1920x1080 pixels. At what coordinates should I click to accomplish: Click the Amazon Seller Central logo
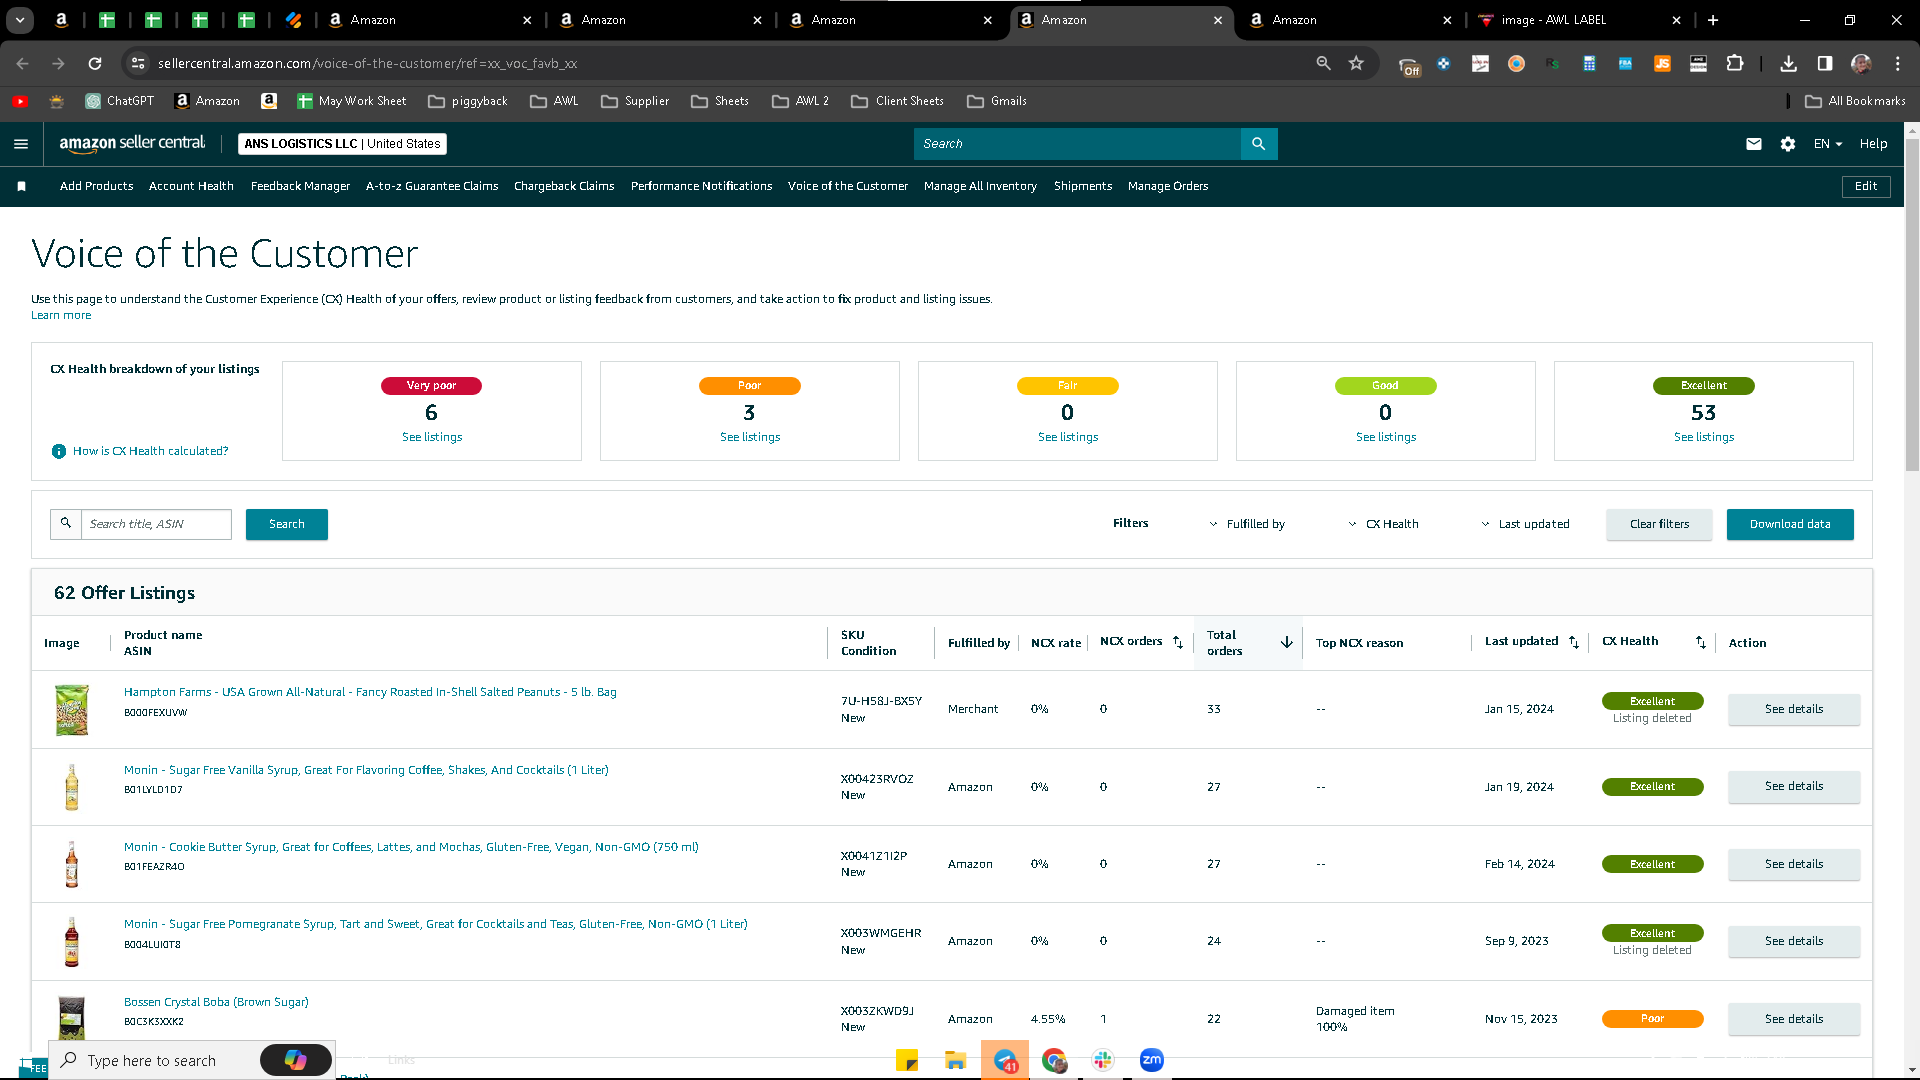tap(132, 143)
